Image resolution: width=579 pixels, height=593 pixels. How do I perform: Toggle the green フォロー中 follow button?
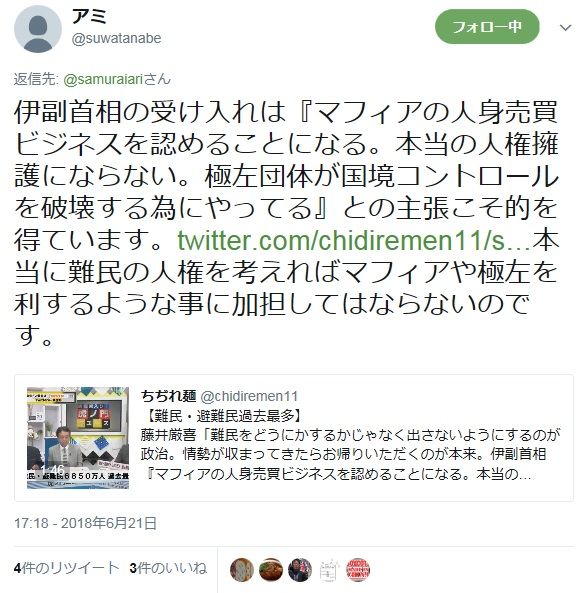(x=487, y=27)
